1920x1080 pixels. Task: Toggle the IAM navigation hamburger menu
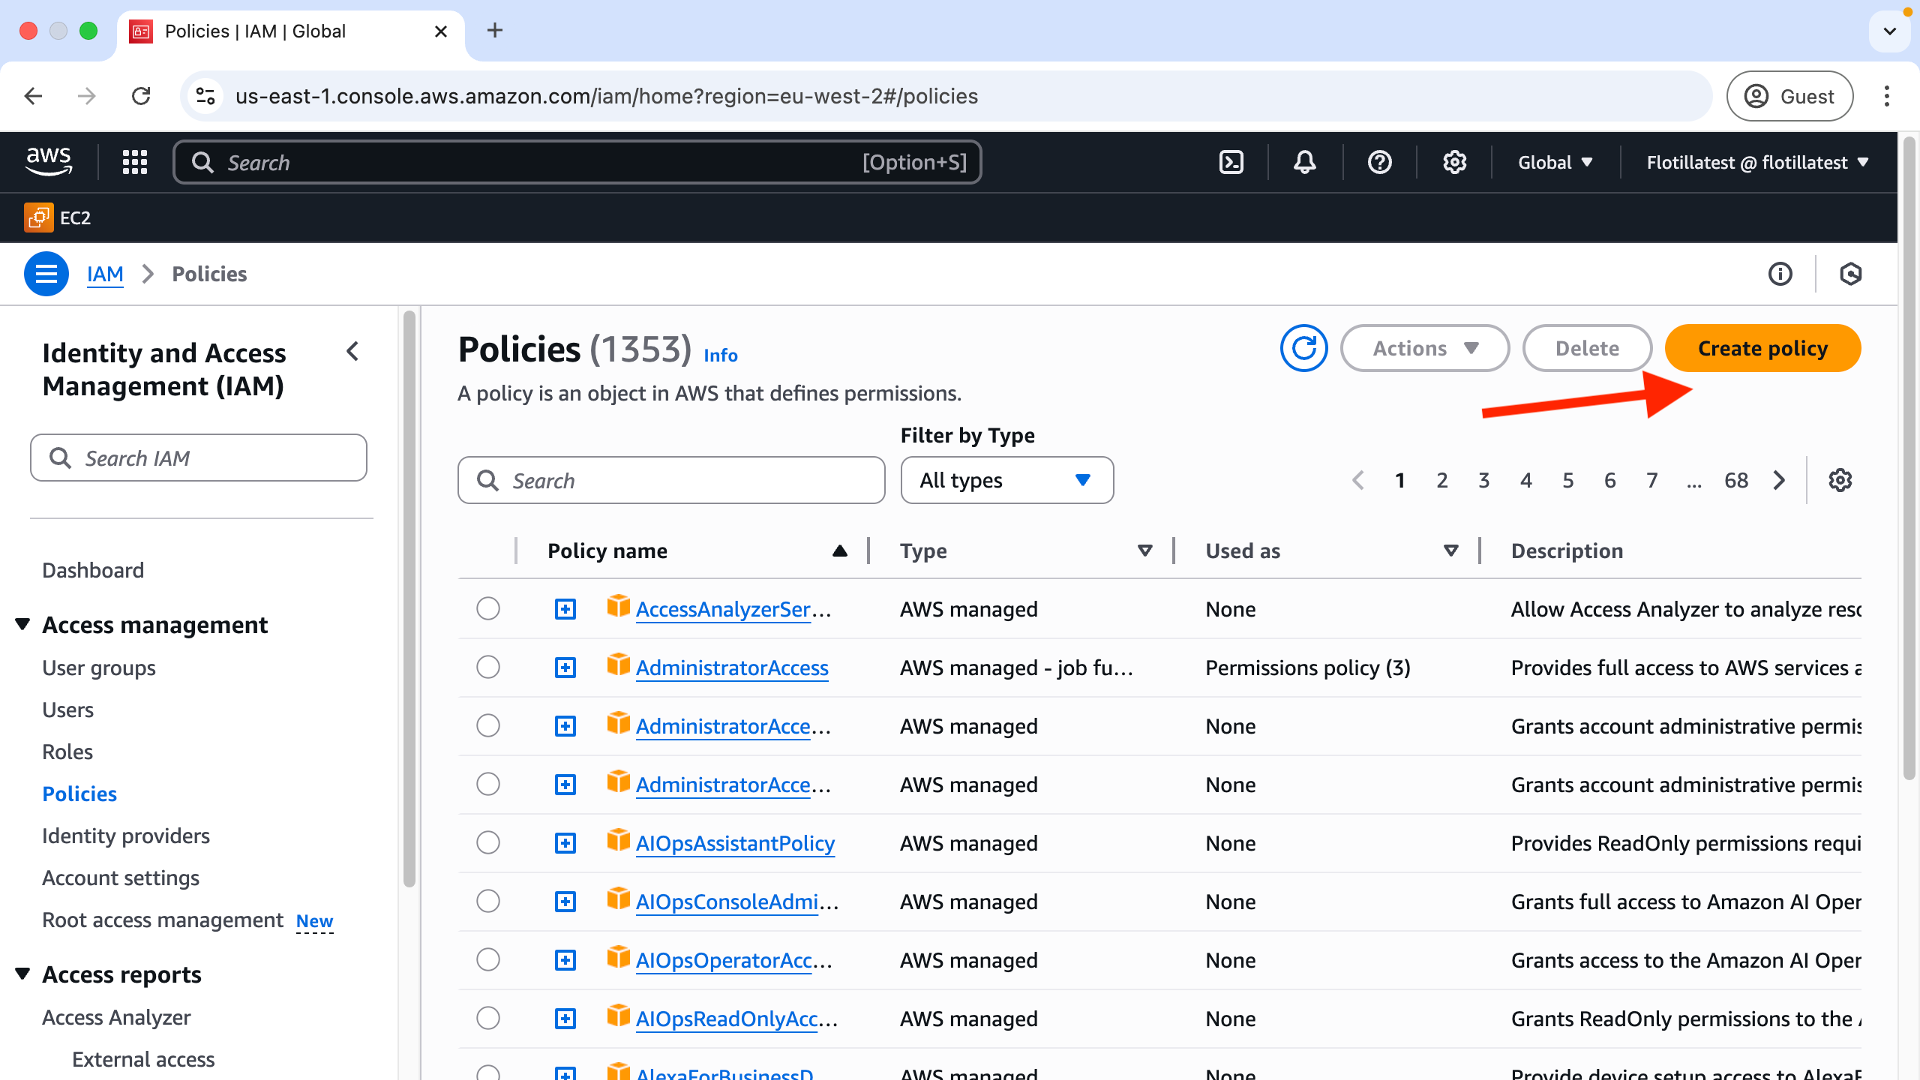click(x=46, y=274)
